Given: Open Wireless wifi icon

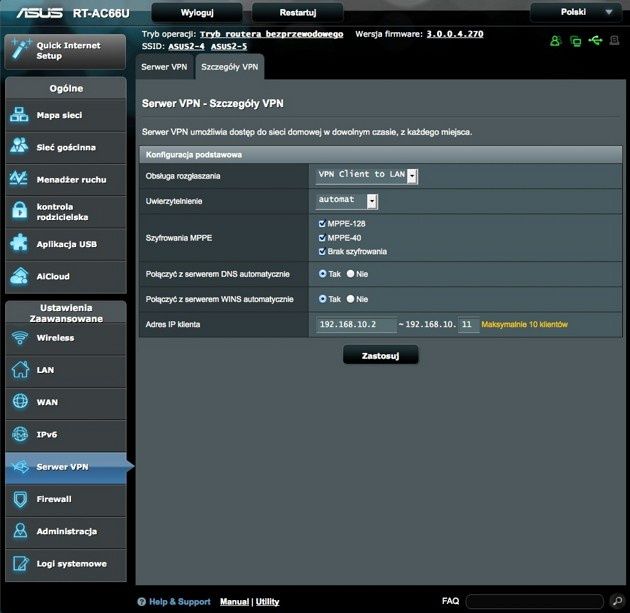Looking at the screenshot, I should coord(20,337).
